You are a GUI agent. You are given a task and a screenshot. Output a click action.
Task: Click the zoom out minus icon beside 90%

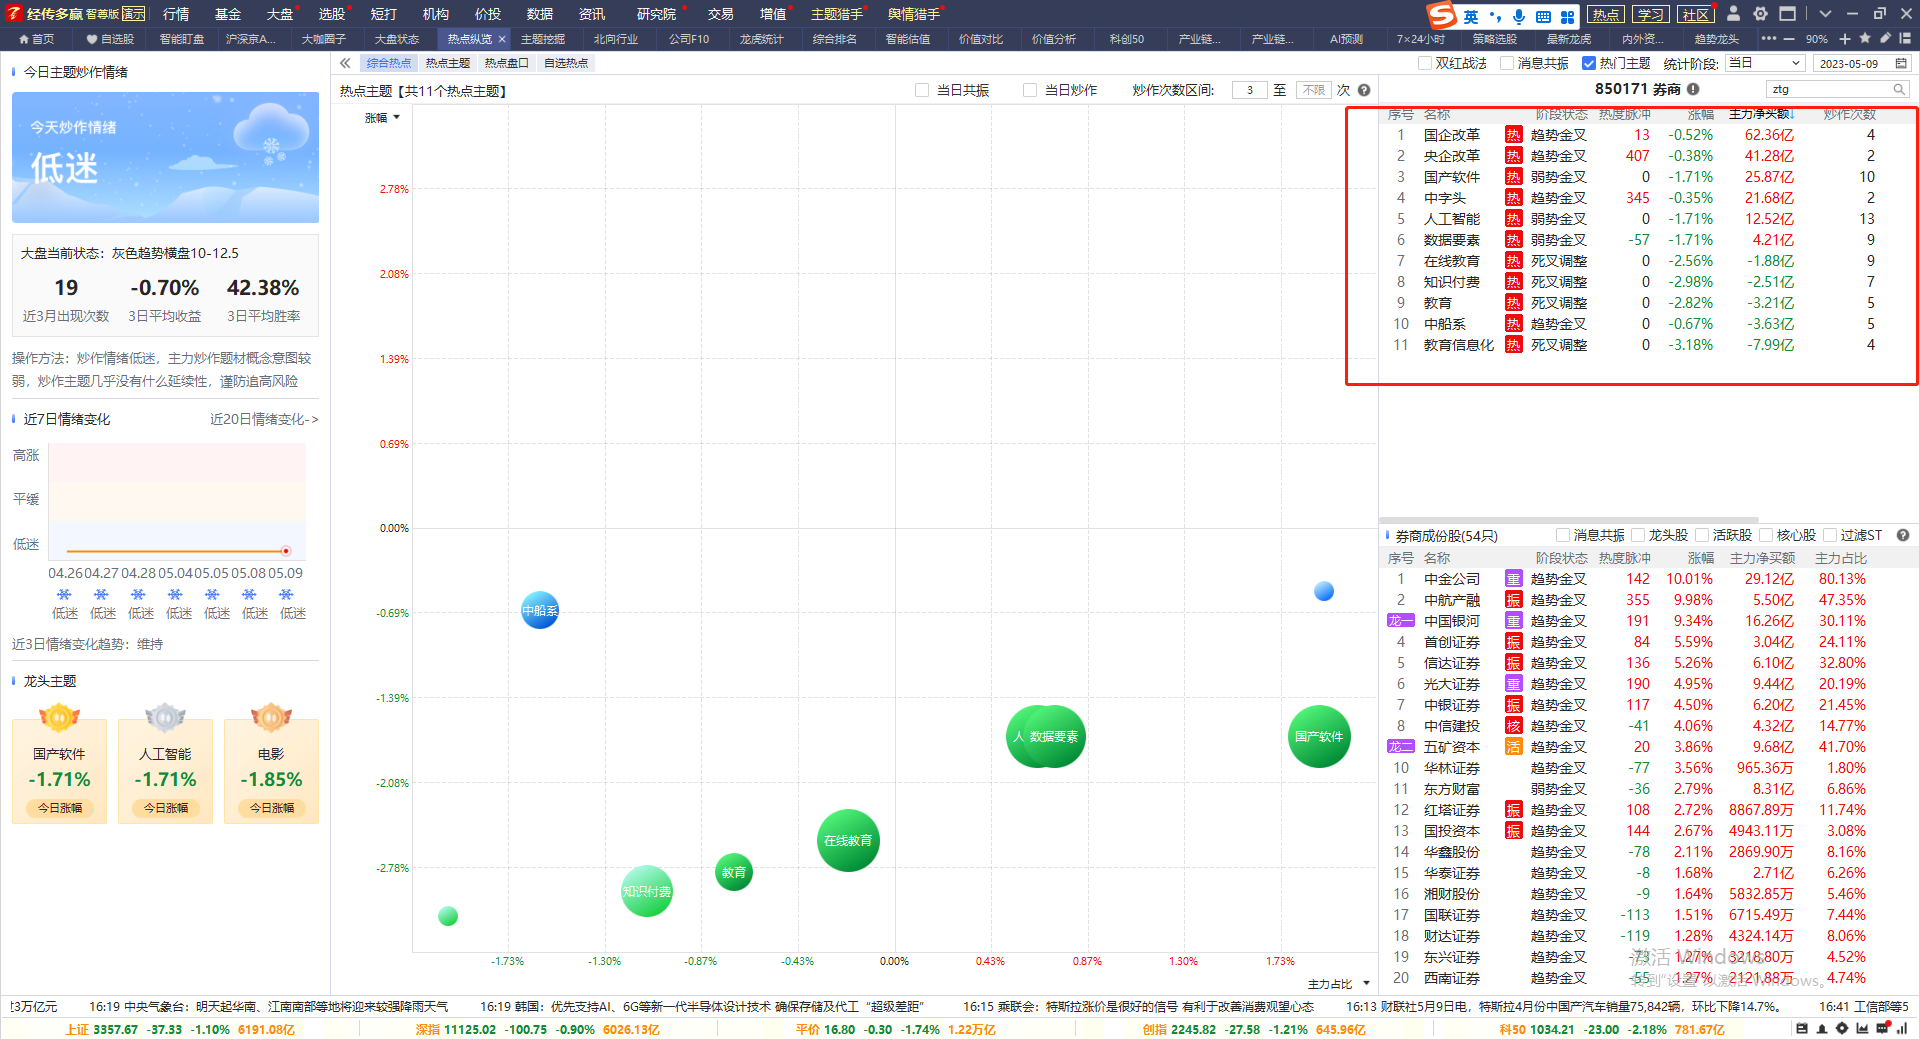point(1789,39)
